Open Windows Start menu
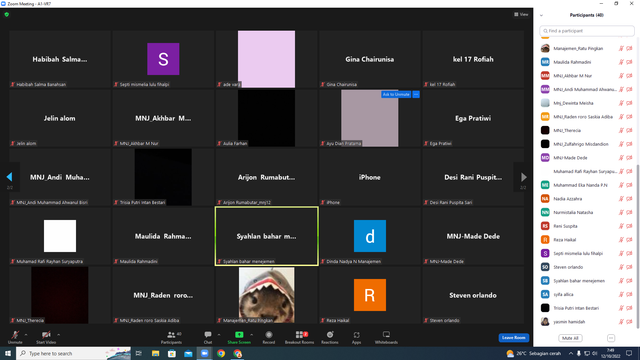This screenshot has height=360, width=640. pos(8,353)
